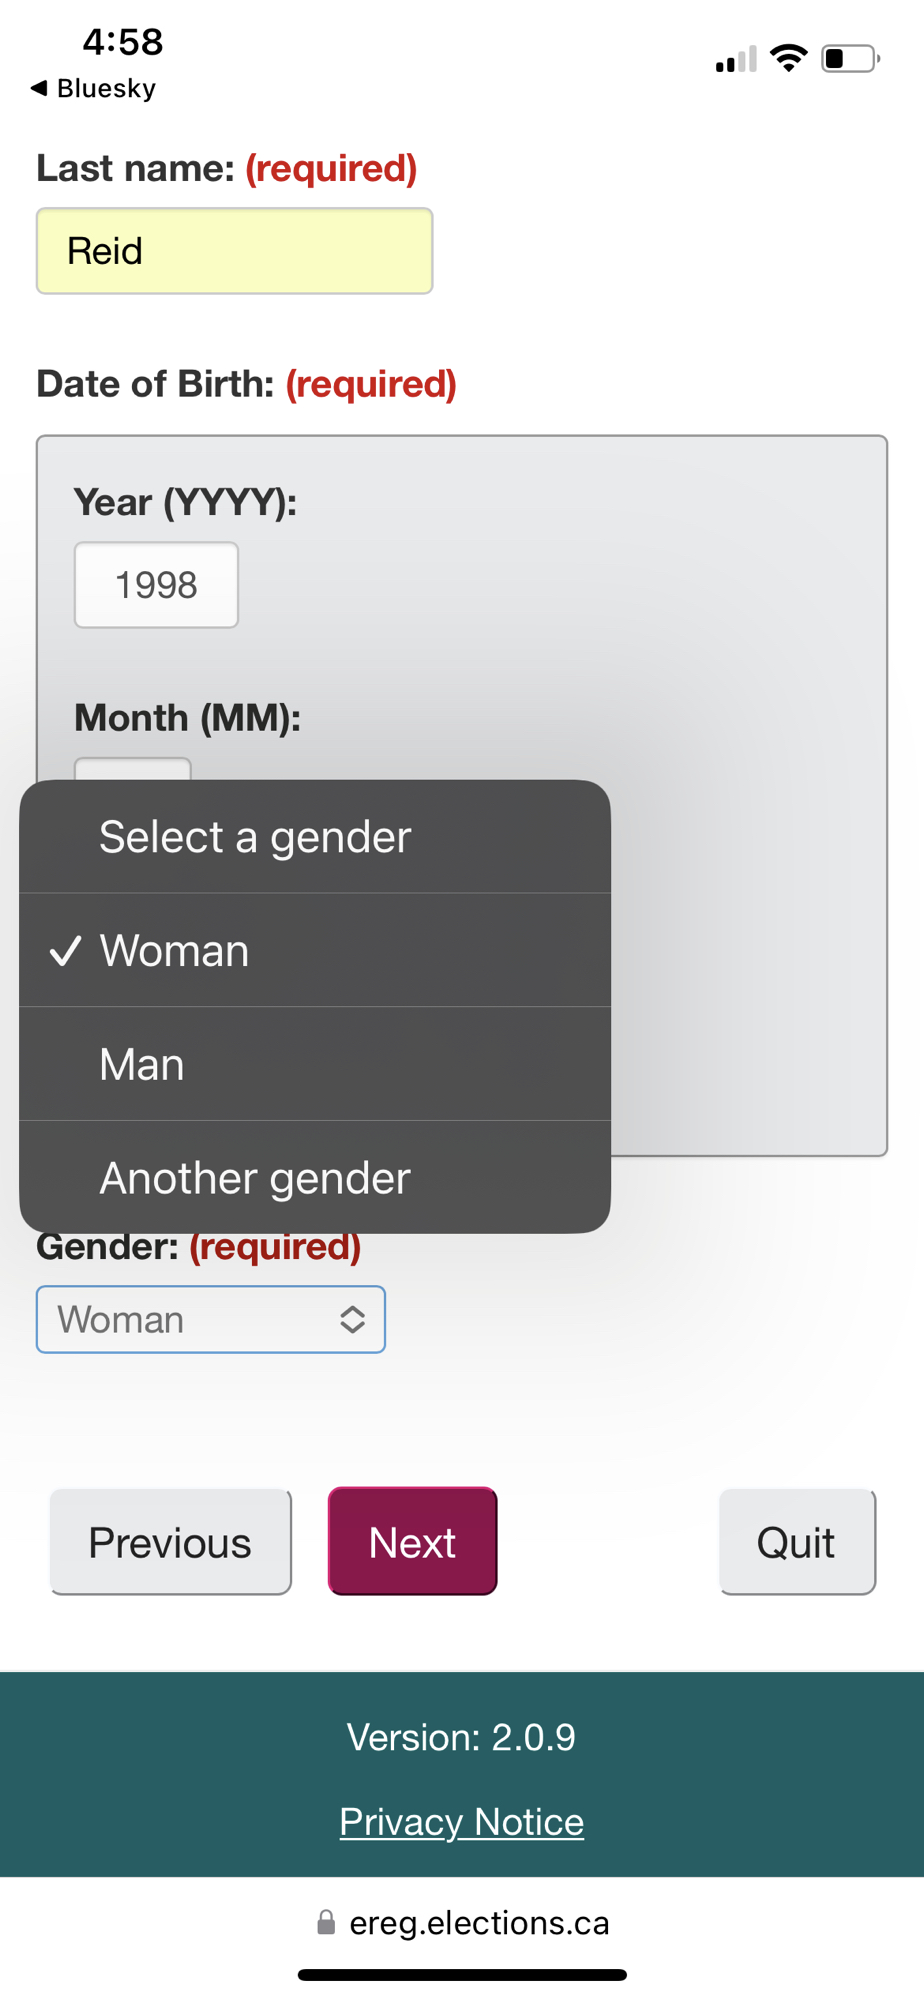Choose the "Select a gender" placeholder option
This screenshot has width=924, height=2000.
[x=315, y=837]
